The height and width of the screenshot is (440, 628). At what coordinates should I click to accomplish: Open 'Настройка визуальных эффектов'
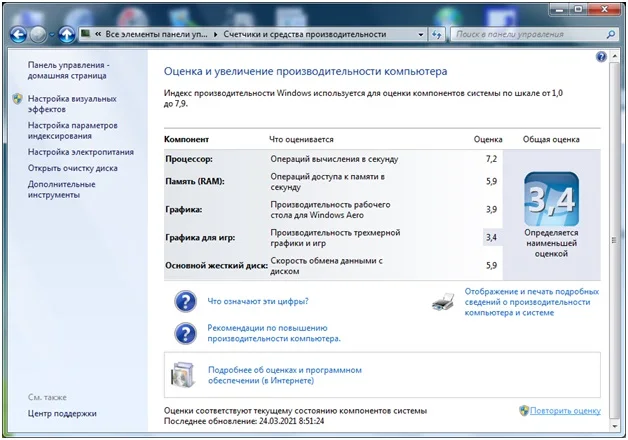click(72, 104)
